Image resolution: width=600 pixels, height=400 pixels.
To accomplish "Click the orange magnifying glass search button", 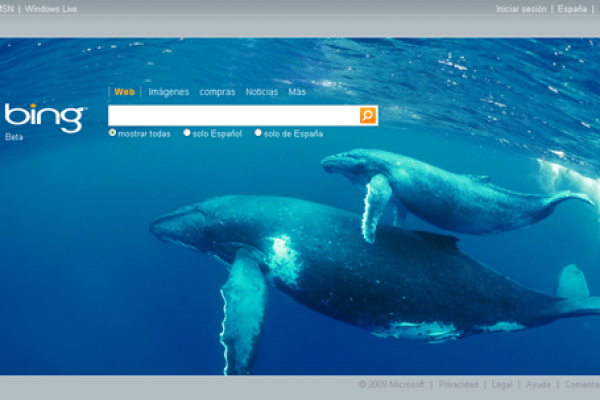I will point(368,116).
